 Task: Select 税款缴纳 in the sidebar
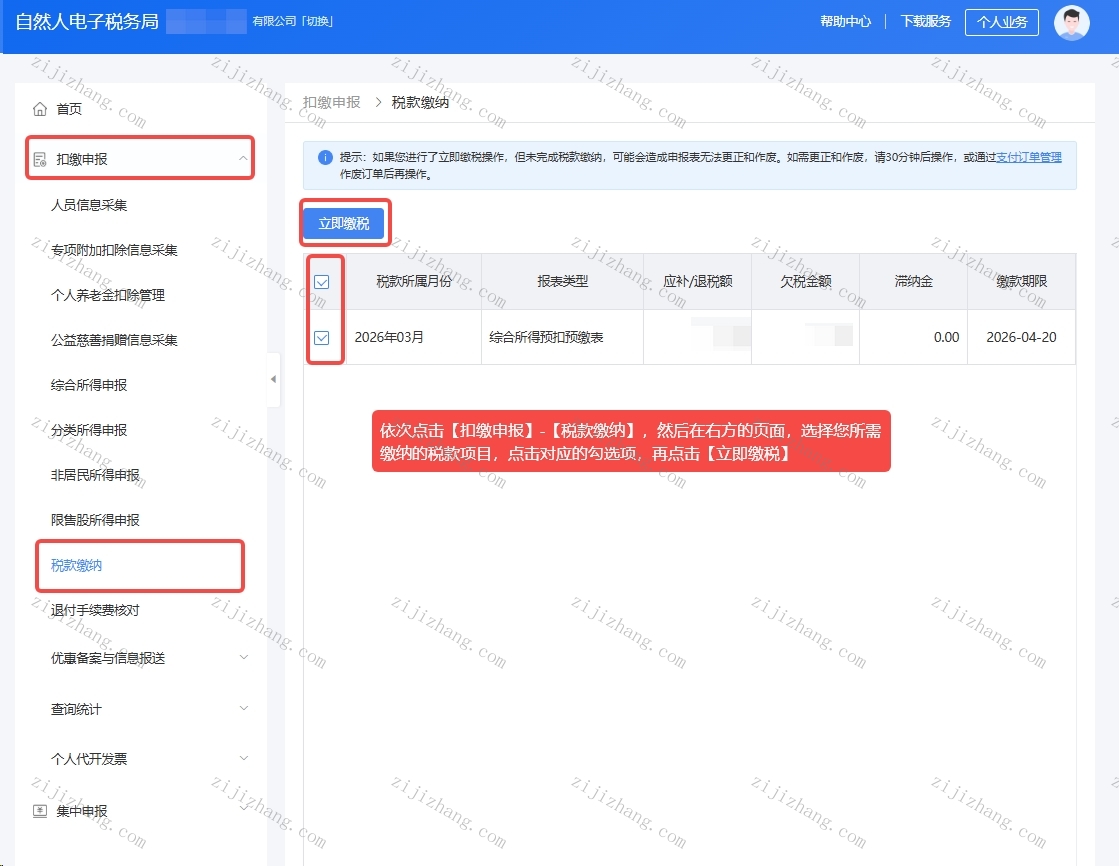(76, 565)
